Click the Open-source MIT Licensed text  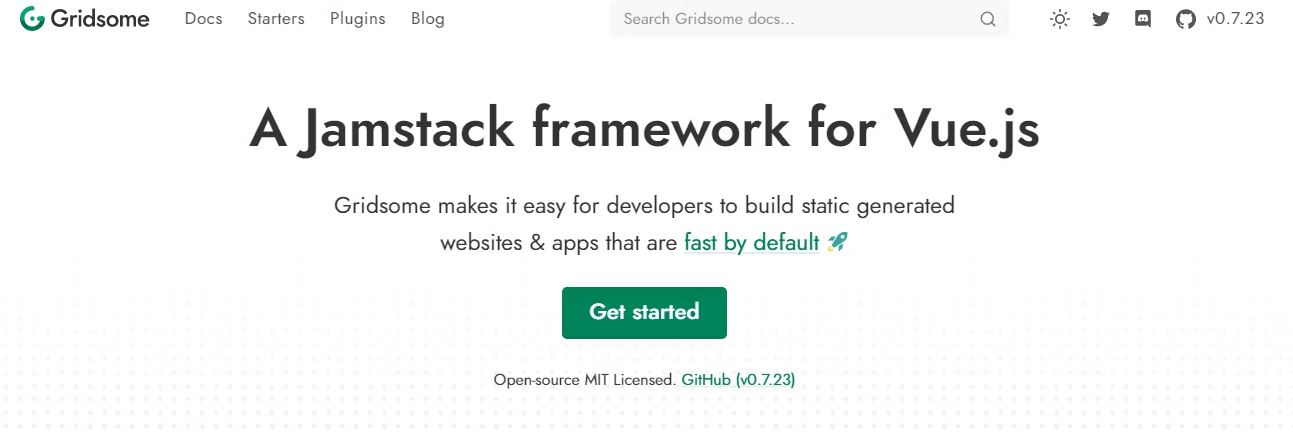[585, 380]
